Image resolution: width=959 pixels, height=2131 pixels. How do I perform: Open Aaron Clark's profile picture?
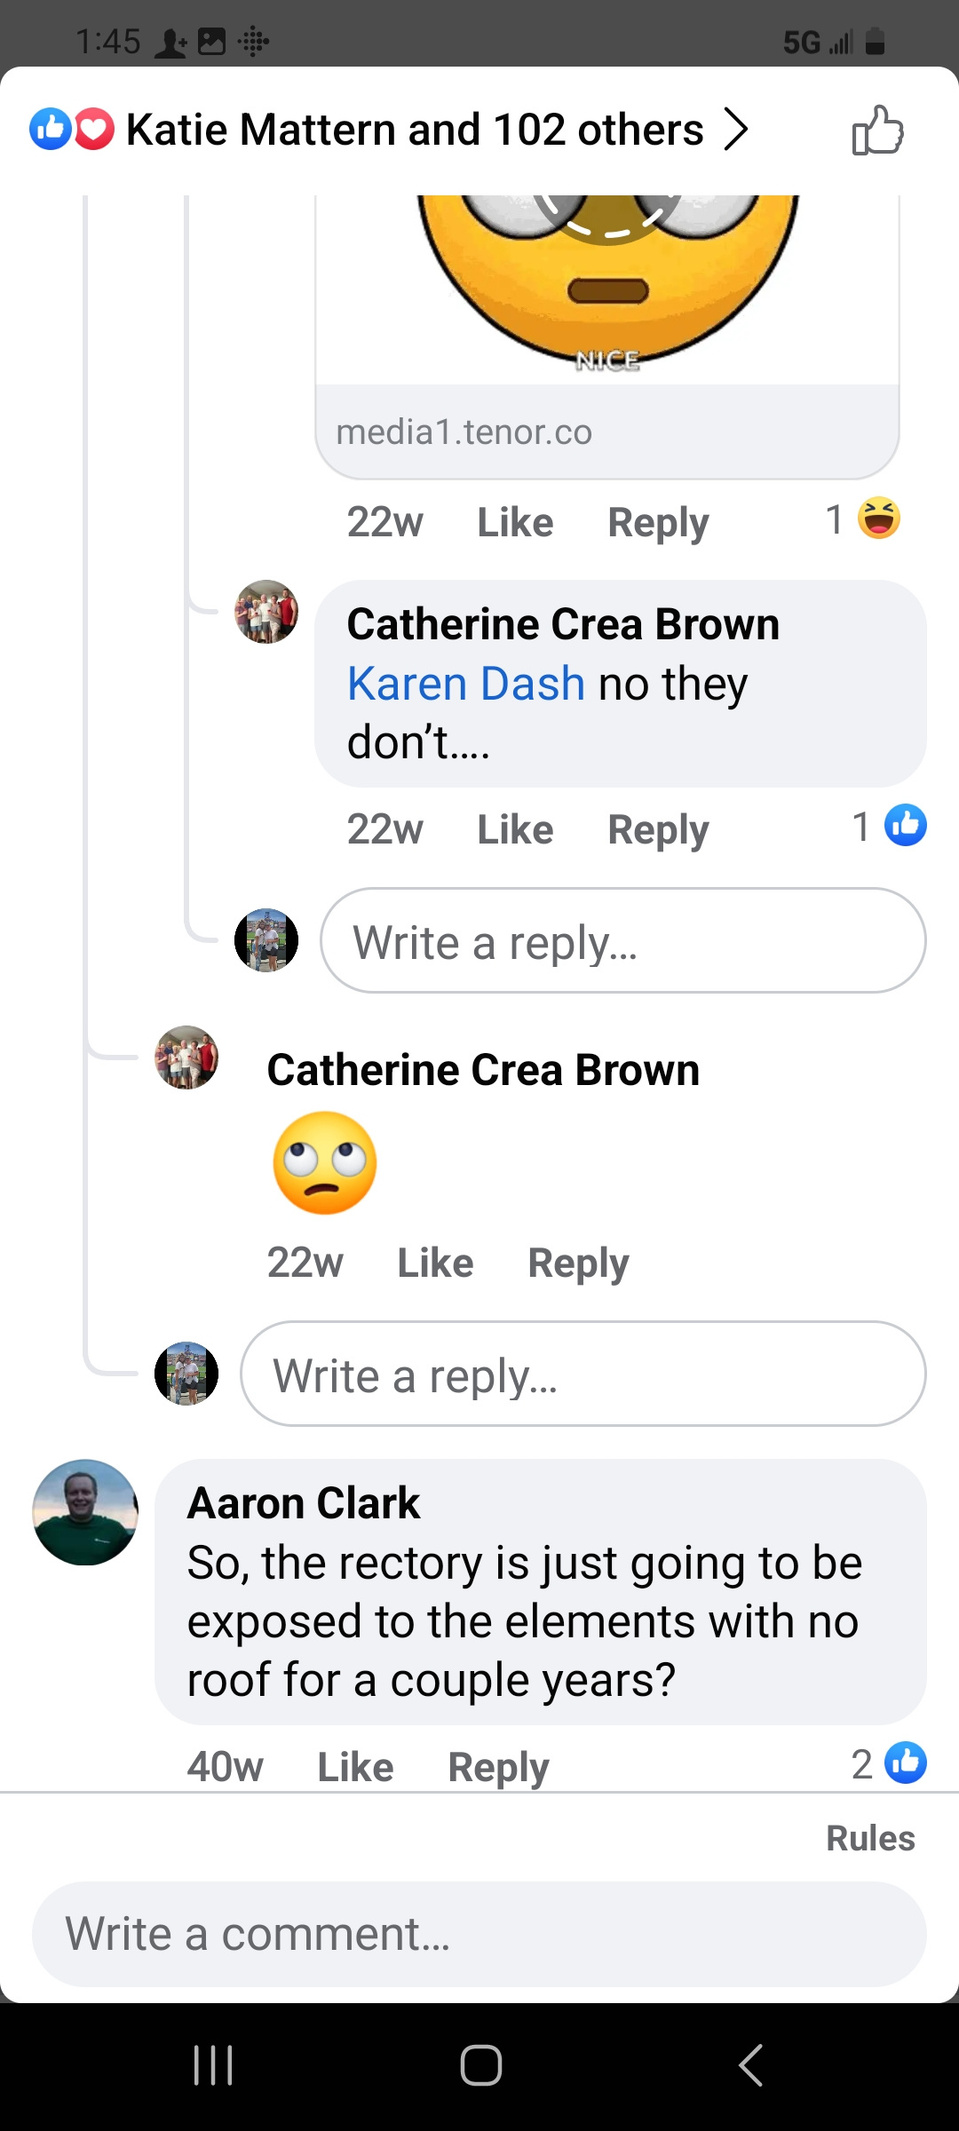pos(86,1512)
